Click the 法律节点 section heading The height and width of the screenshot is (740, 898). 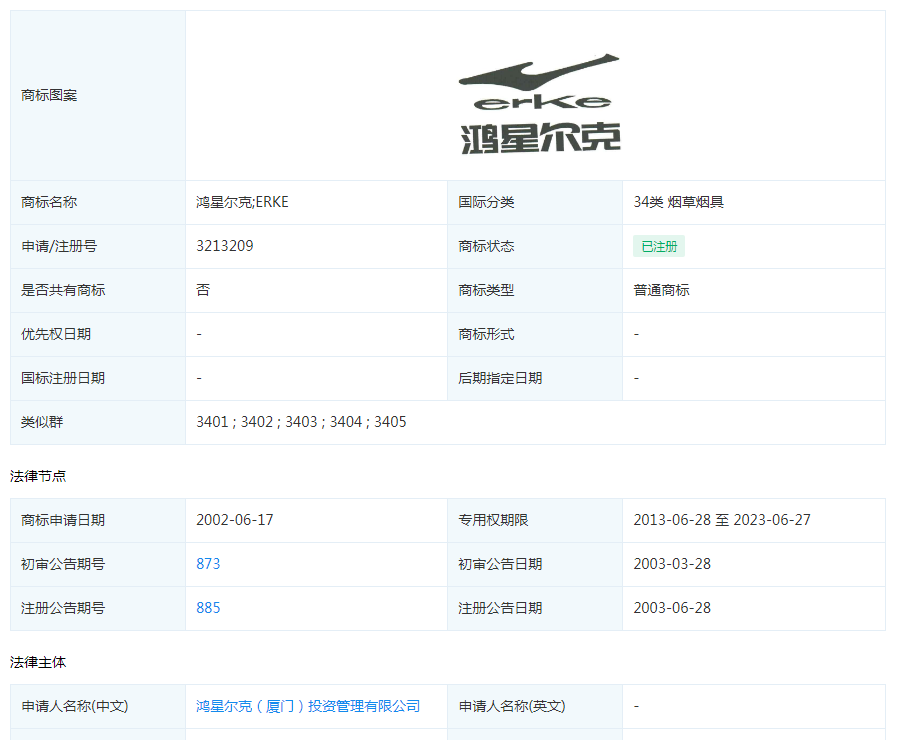[x=38, y=476]
